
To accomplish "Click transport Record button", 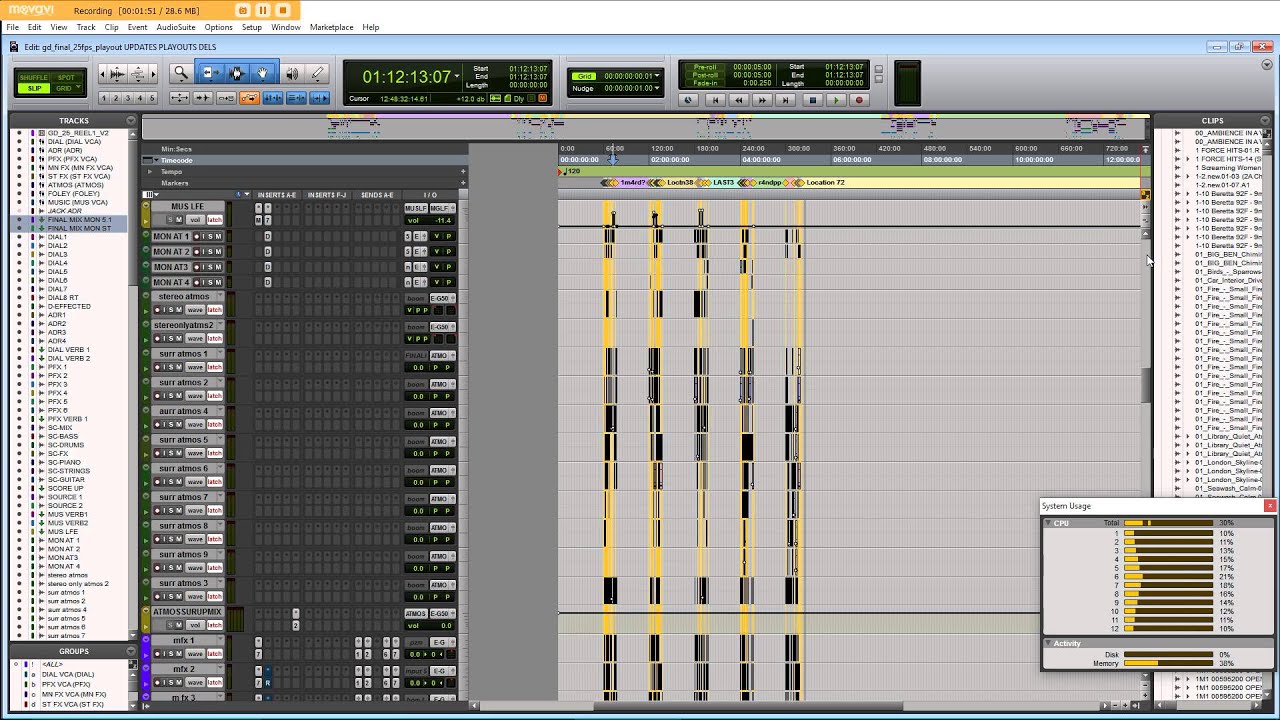I will (858, 100).
